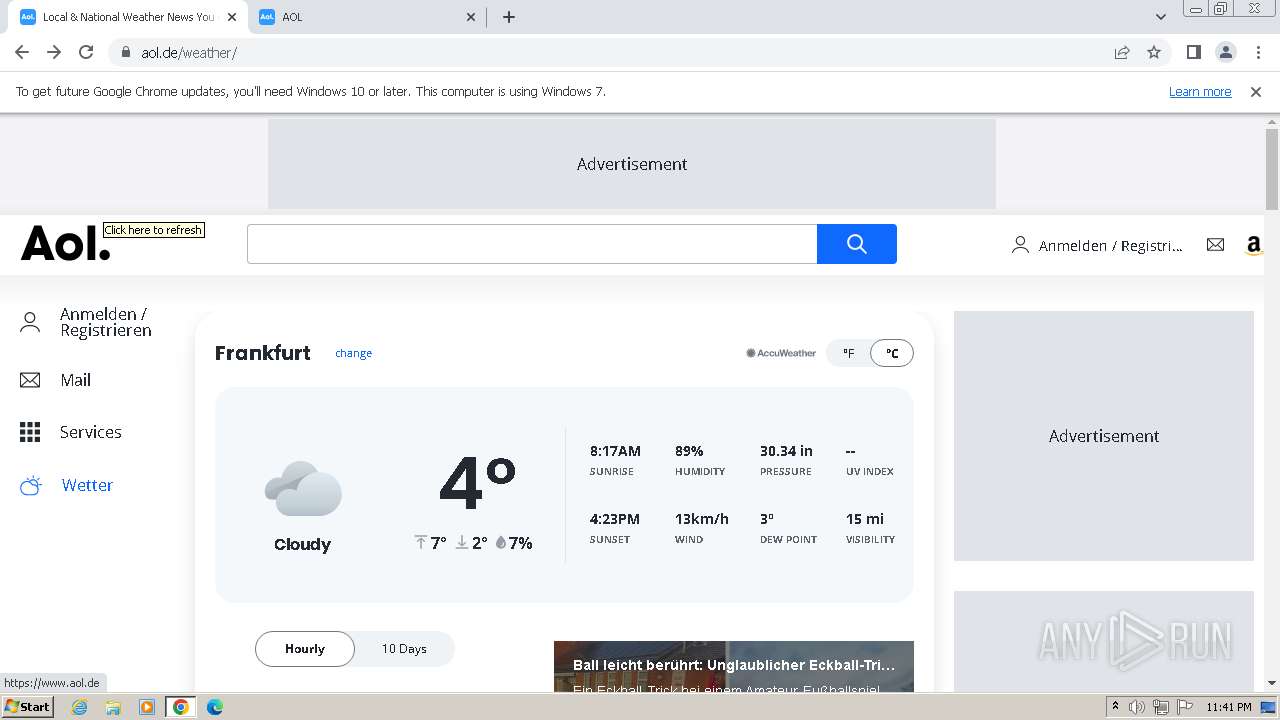Click the 30.34 in pressure value

pyautogui.click(x=786, y=451)
